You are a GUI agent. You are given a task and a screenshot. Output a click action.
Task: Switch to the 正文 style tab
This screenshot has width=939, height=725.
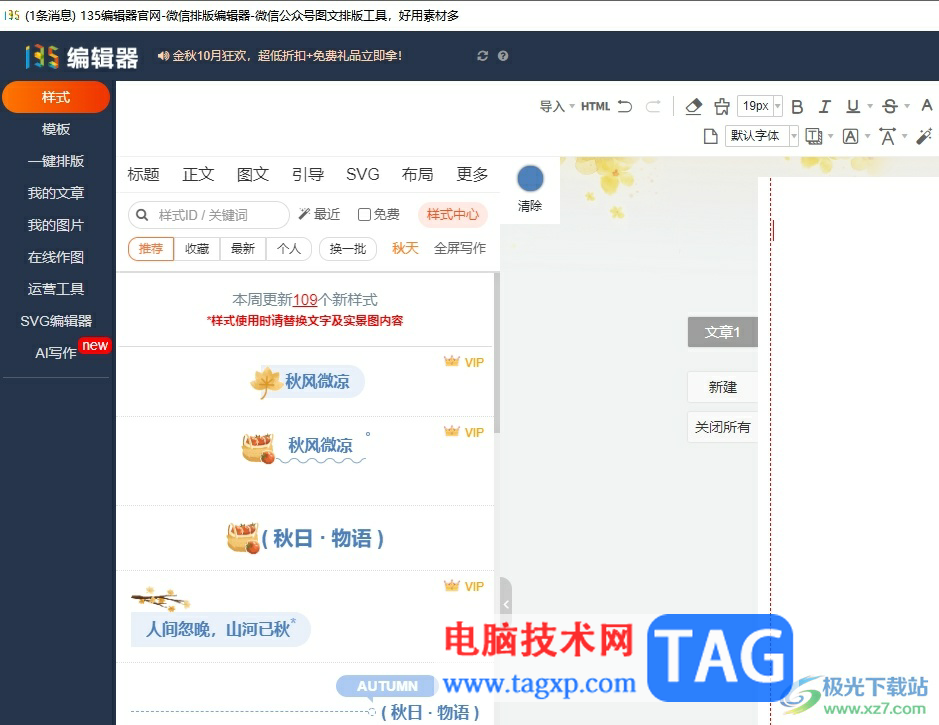point(198,174)
